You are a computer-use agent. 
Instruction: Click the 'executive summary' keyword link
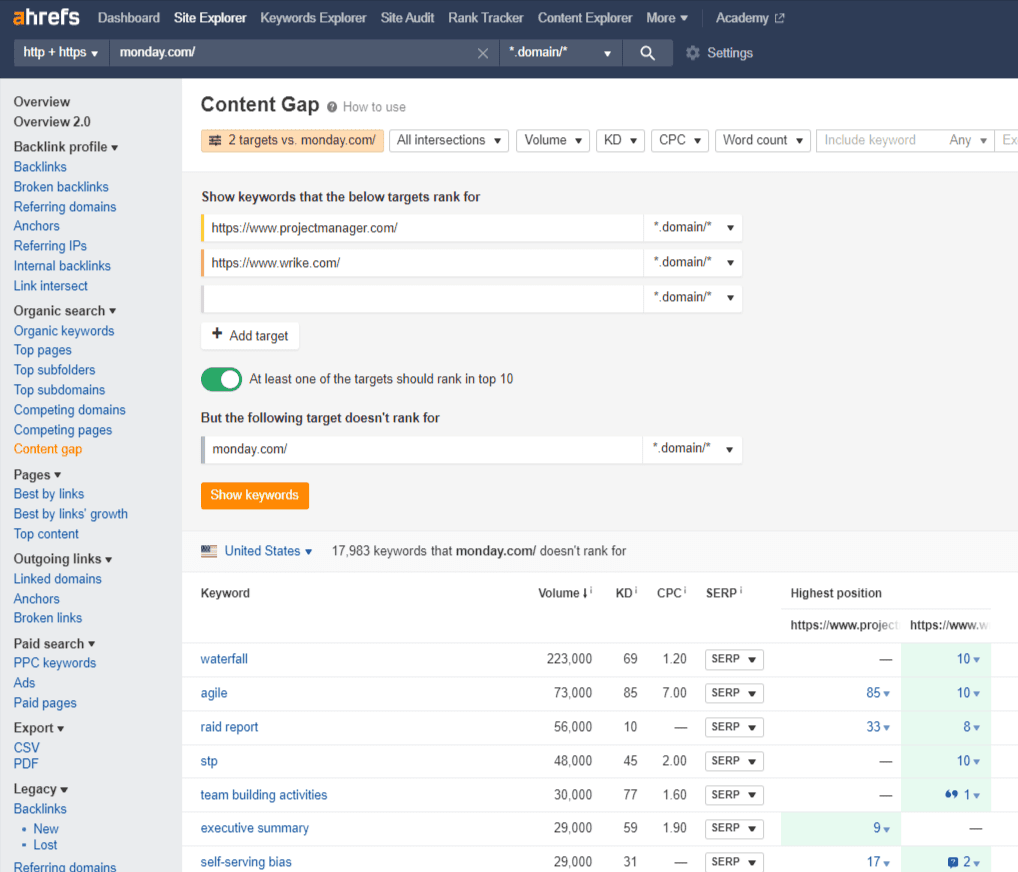click(x=254, y=828)
